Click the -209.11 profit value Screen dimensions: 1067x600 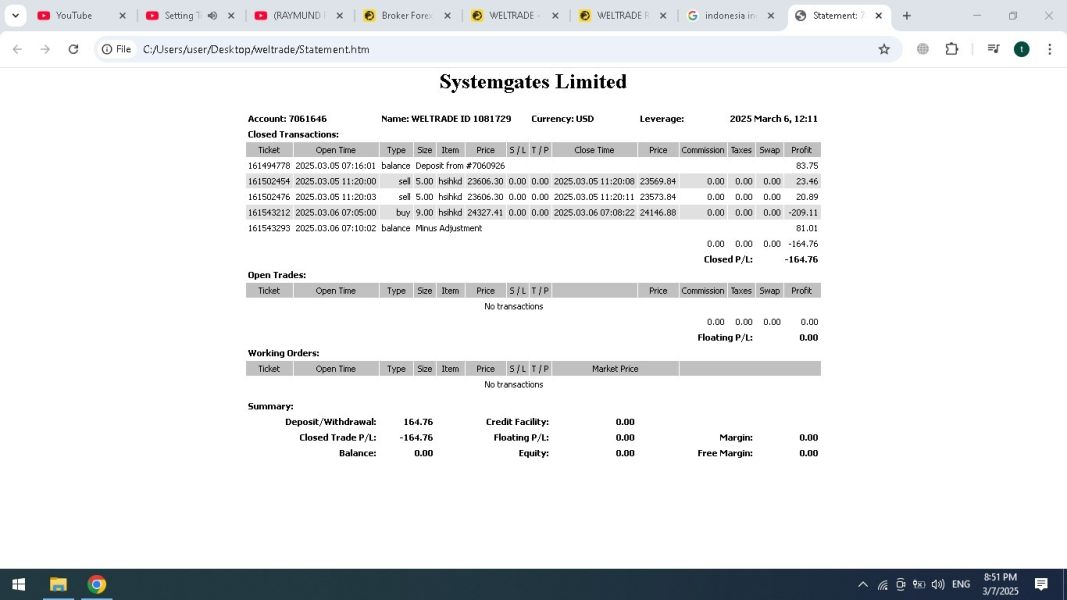pyautogui.click(x=803, y=213)
